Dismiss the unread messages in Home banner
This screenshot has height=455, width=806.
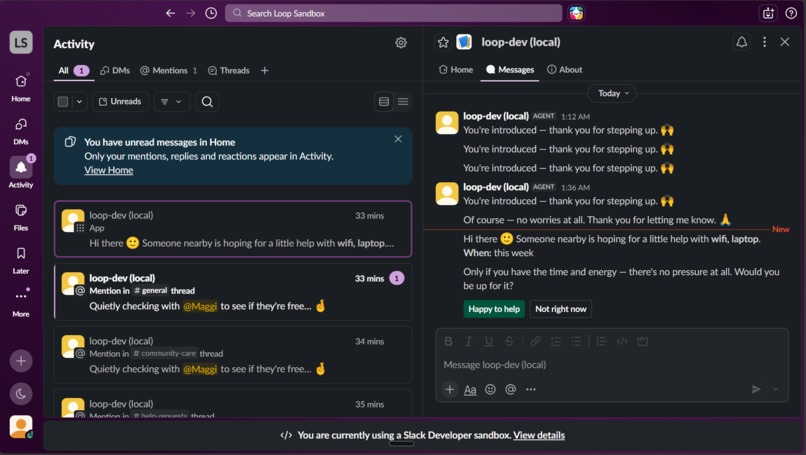pyautogui.click(x=398, y=139)
